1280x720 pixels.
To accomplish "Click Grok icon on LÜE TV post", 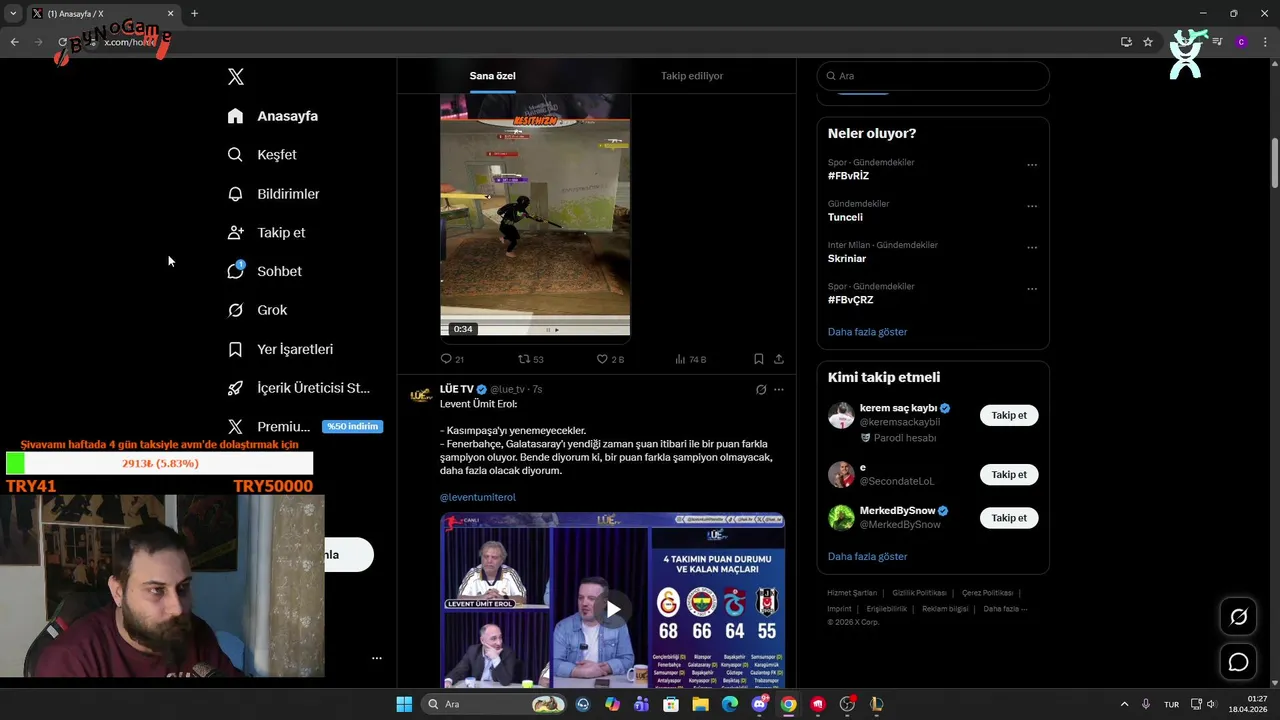I will [761, 390].
